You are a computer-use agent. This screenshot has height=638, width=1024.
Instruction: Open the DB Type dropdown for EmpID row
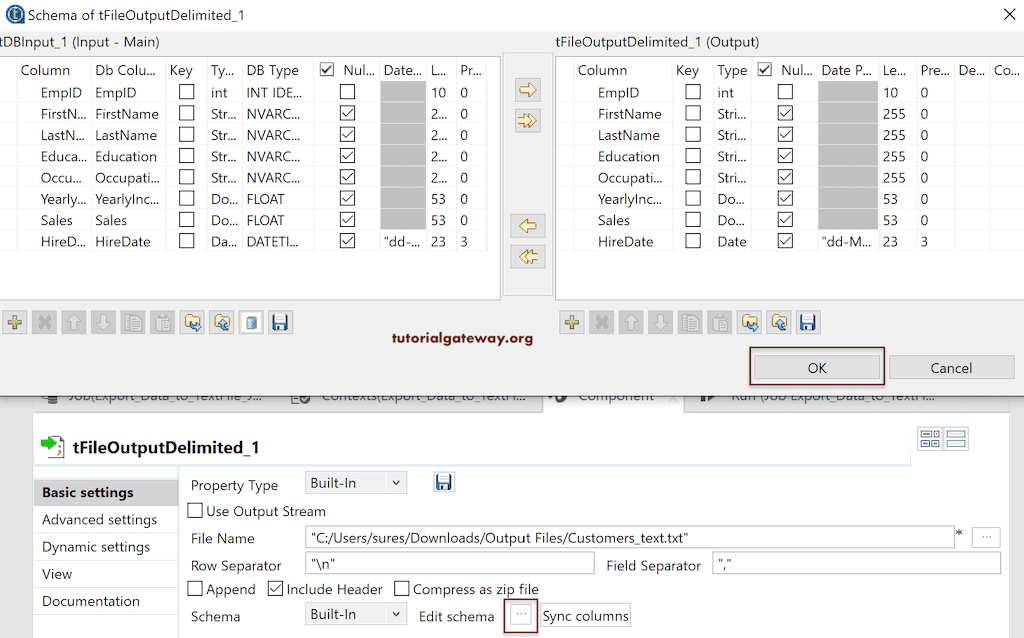point(274,92)
